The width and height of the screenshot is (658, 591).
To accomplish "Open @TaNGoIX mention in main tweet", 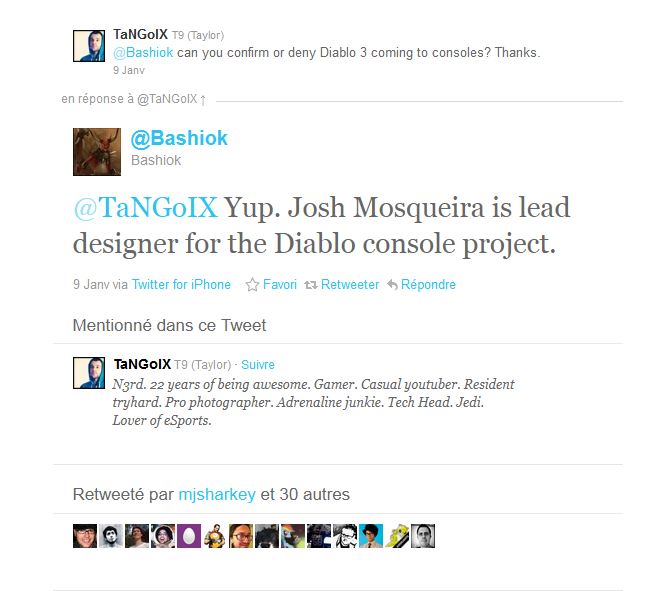I will tap(146, 207).
